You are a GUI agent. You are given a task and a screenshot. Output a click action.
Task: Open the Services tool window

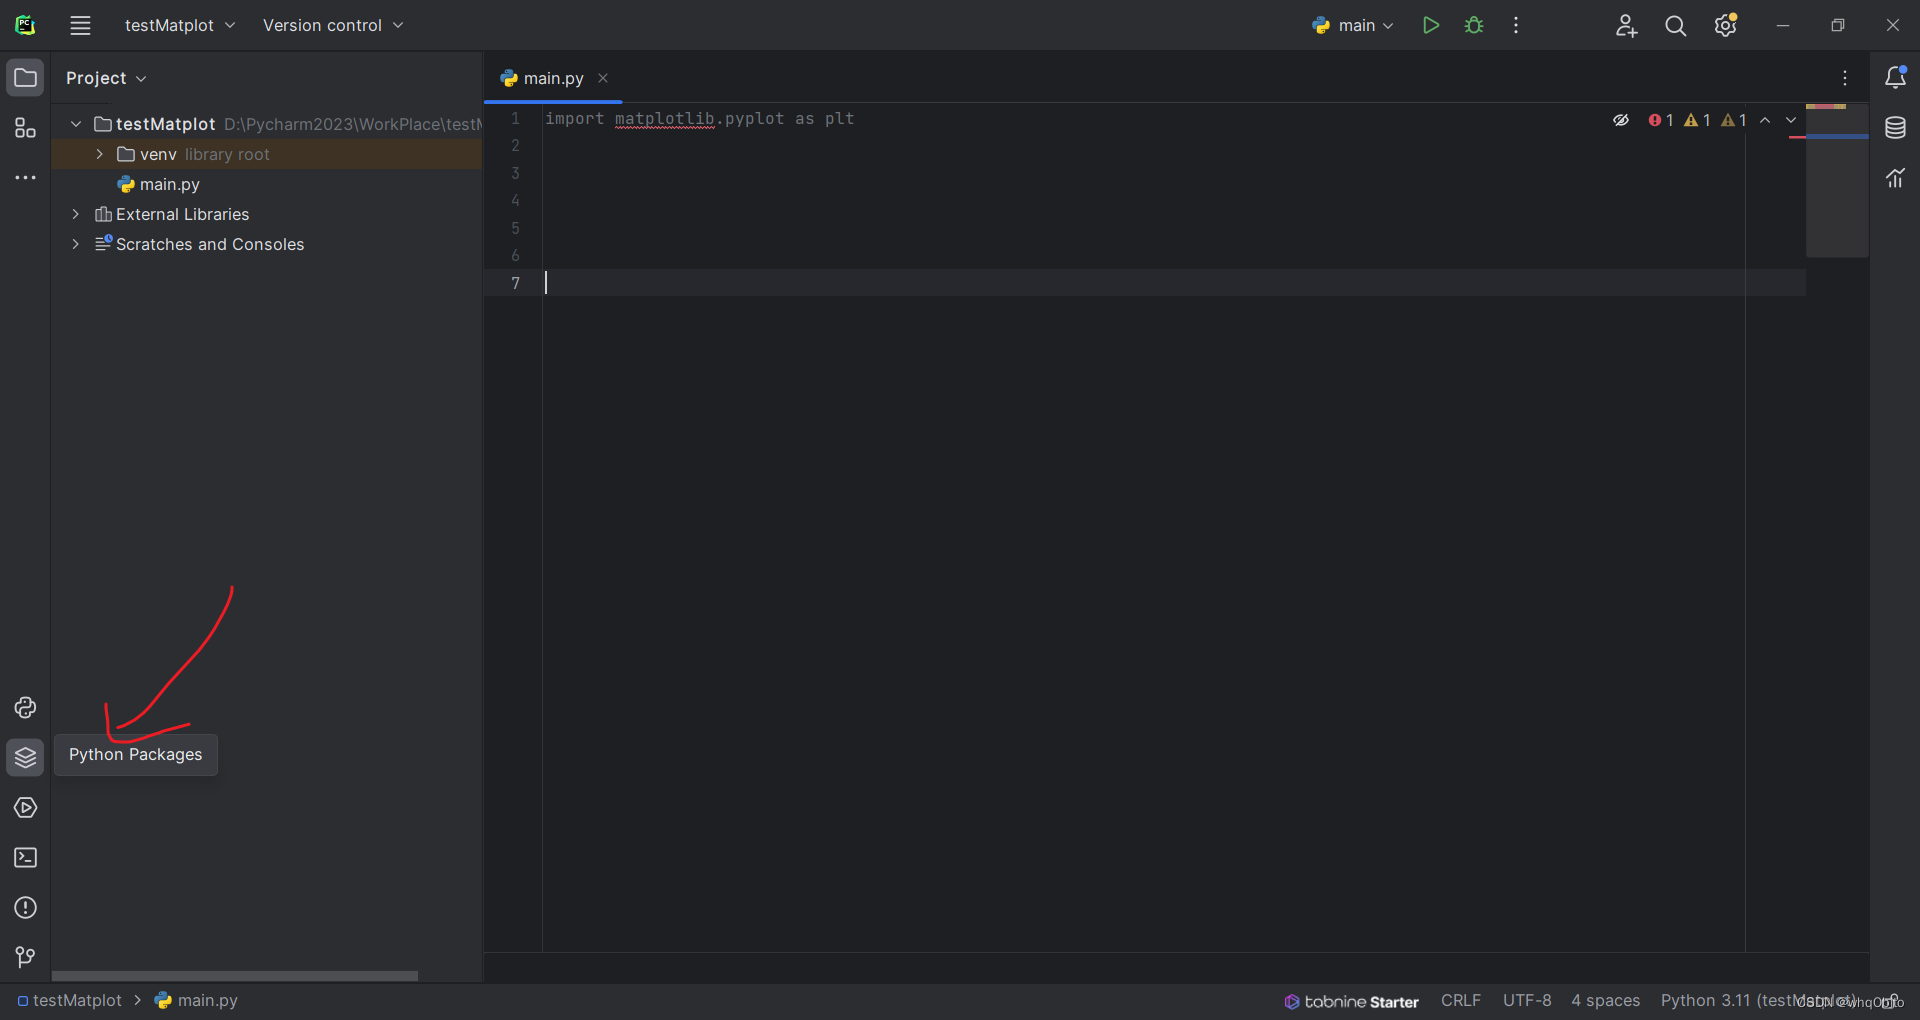pos(25,808)
